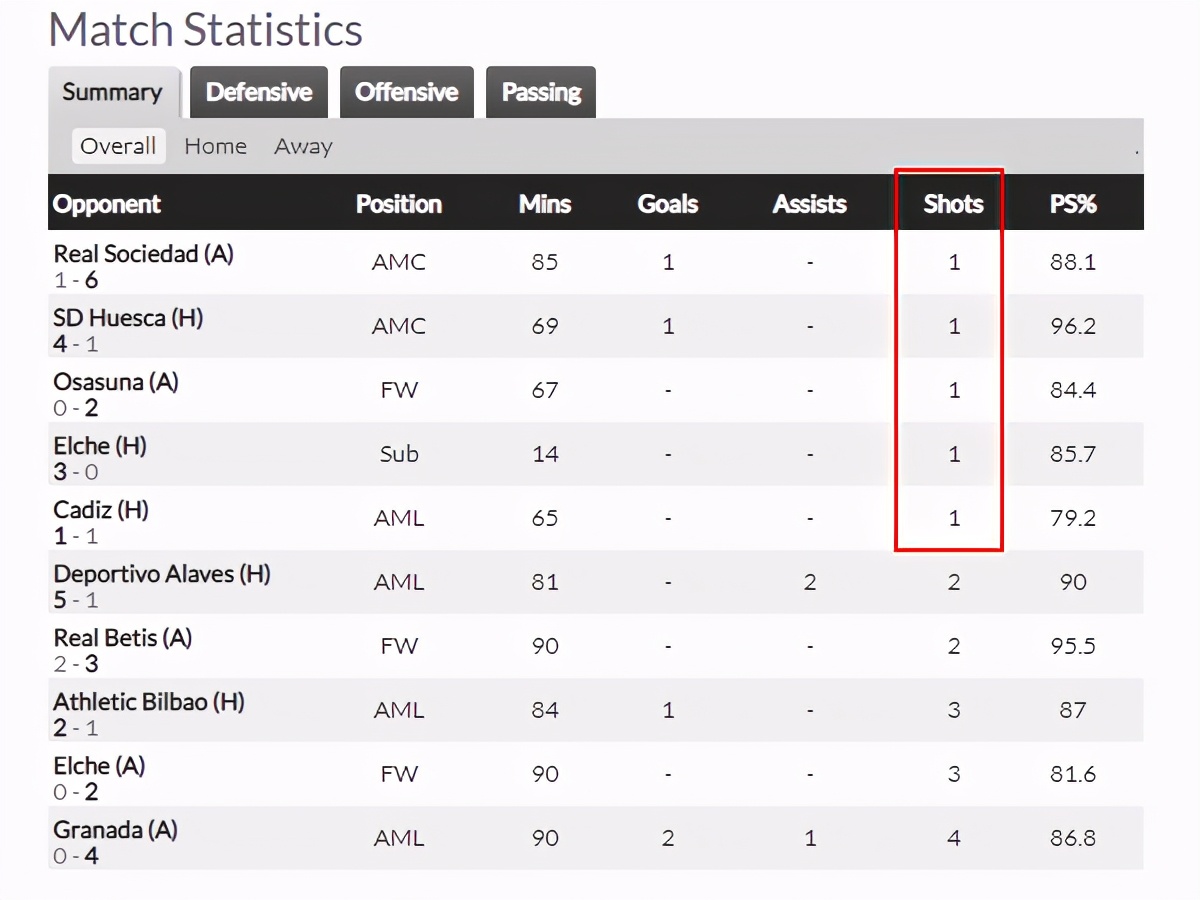Image resolution: width=1200 pixels, height=900 pixels.
Task: Open the Cadiz (H) match
Action: pos(101,510)
